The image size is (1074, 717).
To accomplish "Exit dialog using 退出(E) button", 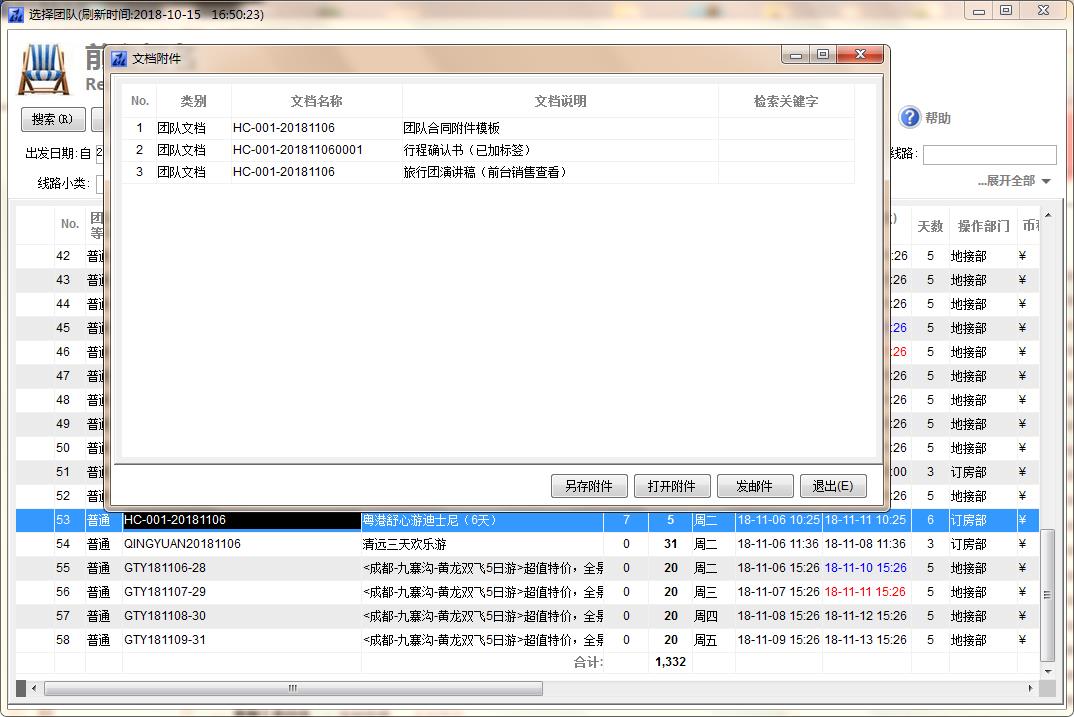I will 832,486.
